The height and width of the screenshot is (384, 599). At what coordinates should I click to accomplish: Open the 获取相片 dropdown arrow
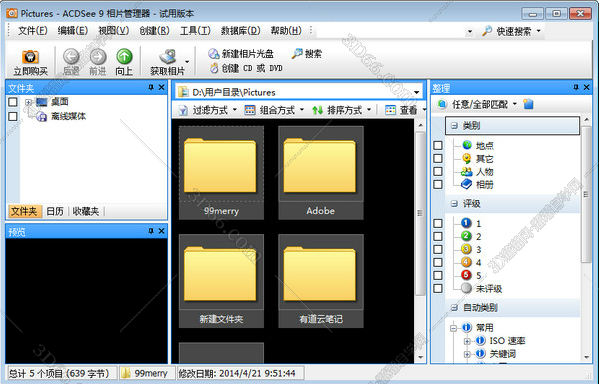[187, 62]
